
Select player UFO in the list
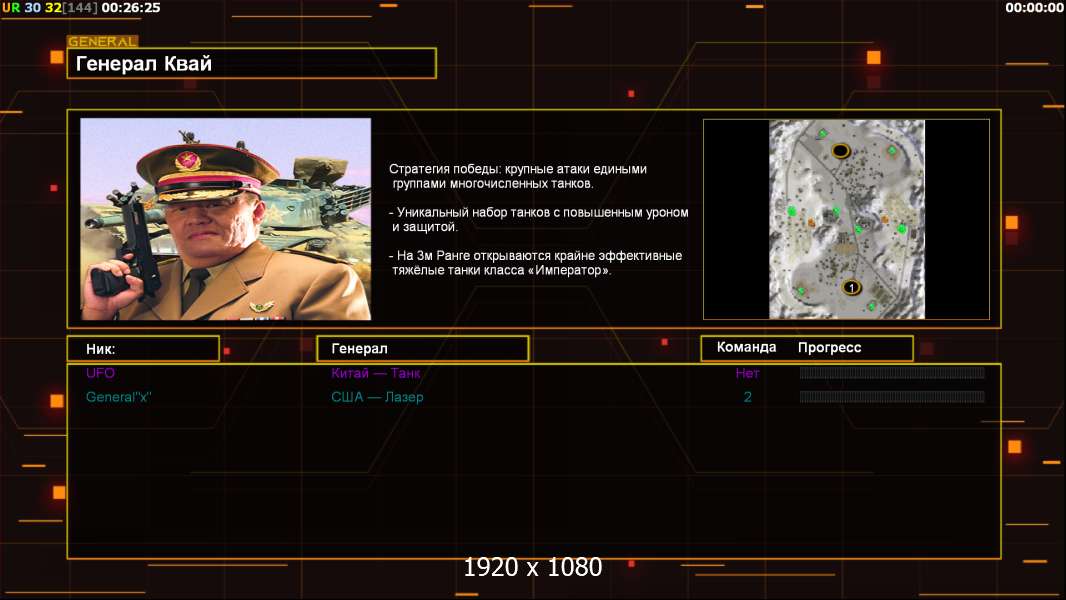tap(100, 373)
